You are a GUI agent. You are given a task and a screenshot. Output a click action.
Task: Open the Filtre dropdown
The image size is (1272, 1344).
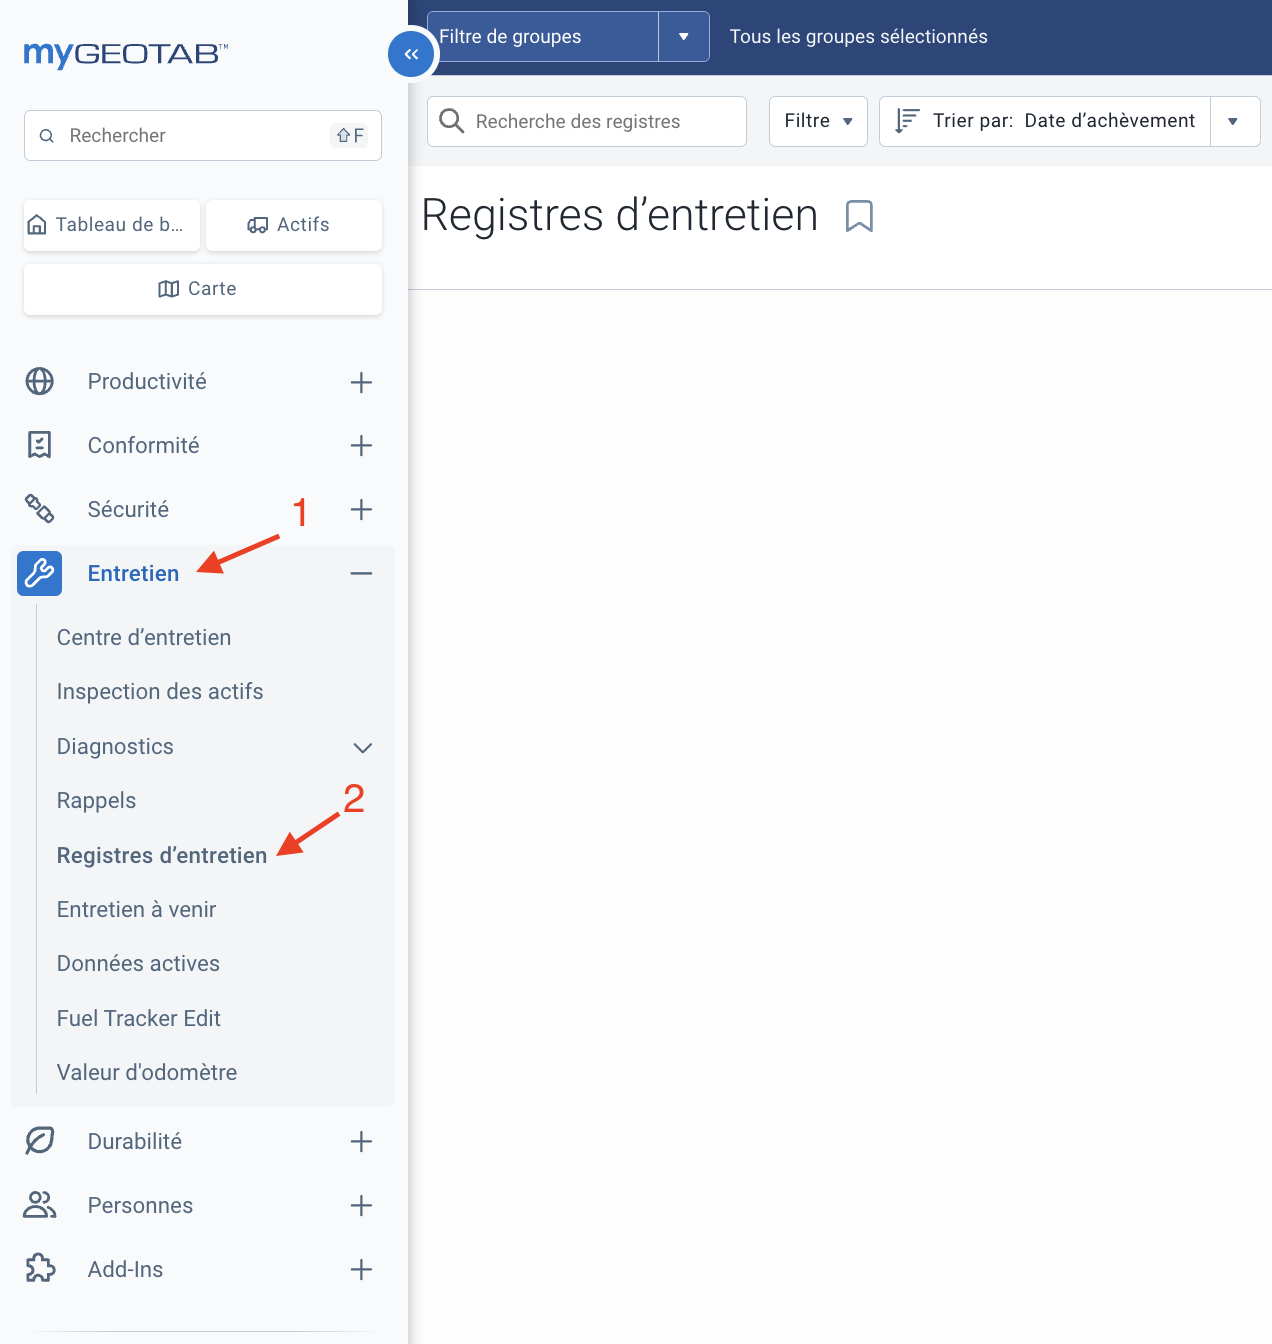coord(818,121)
